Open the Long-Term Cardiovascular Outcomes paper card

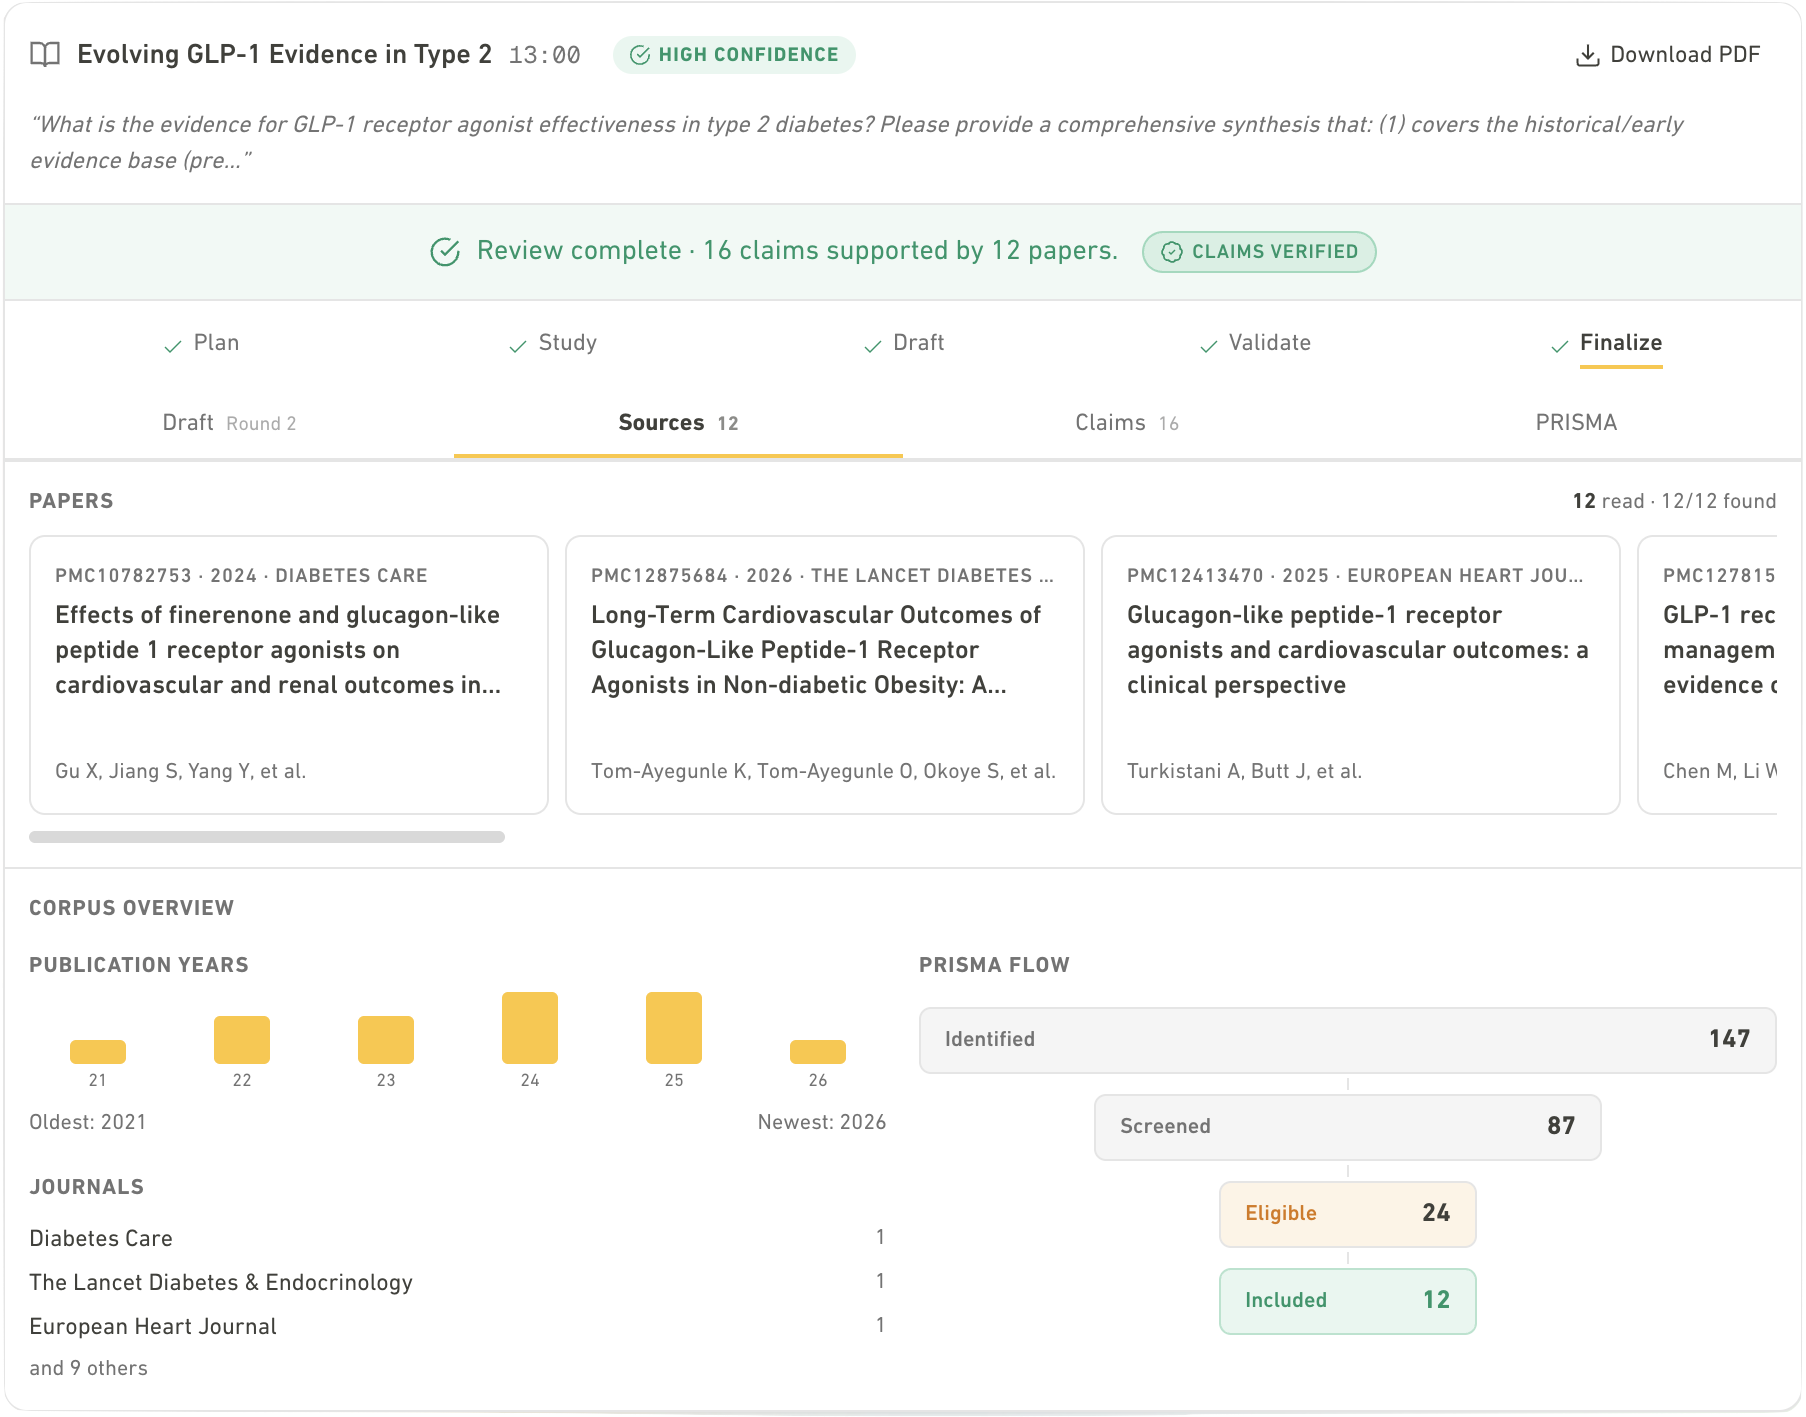(x=825, y=675)
